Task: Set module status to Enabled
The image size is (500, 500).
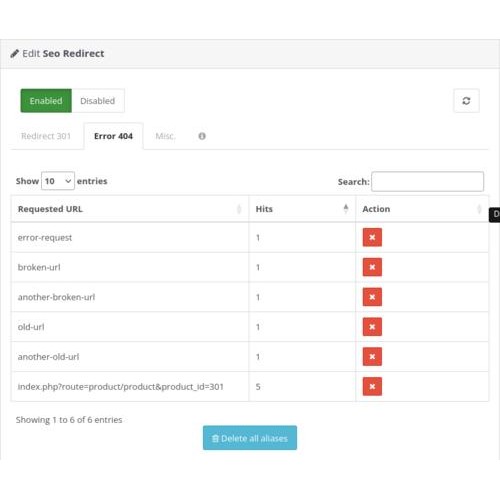Action: (46, 101)
